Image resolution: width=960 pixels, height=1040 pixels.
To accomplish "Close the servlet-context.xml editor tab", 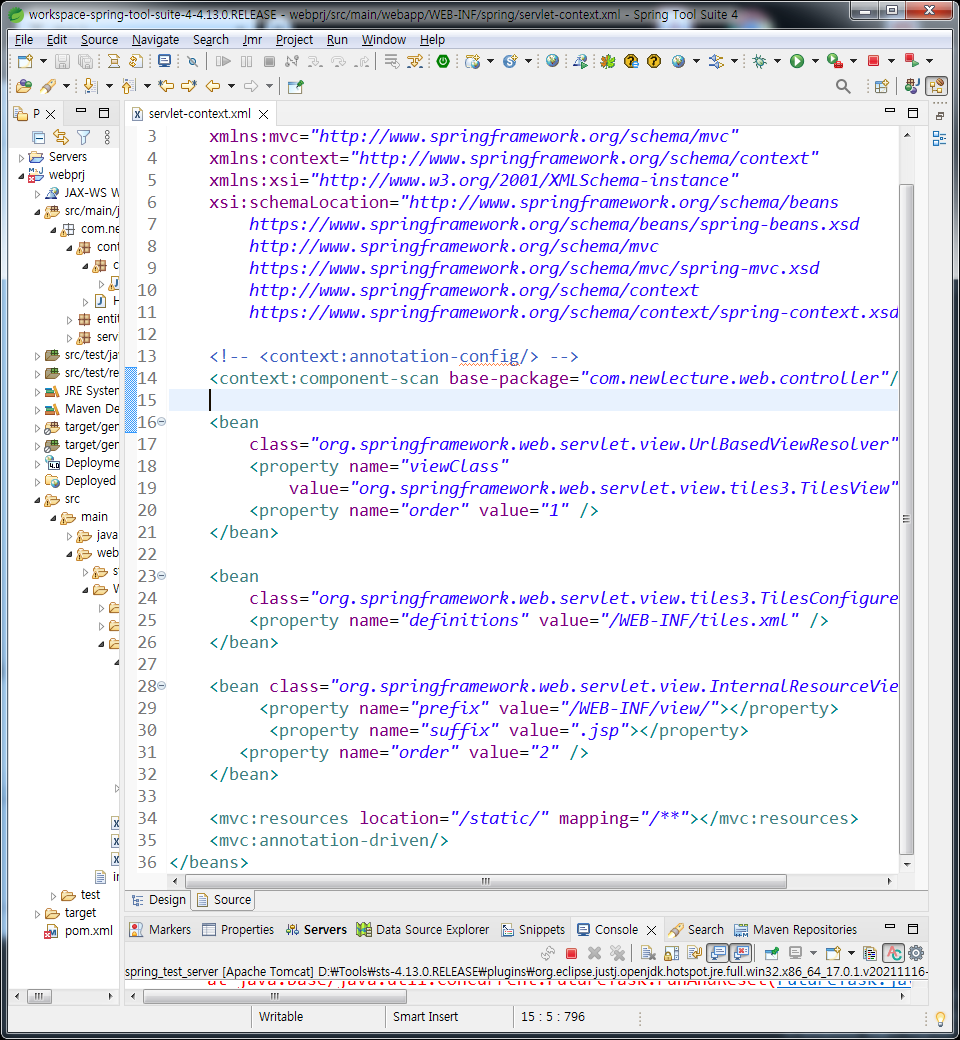I will pos(263,114).
